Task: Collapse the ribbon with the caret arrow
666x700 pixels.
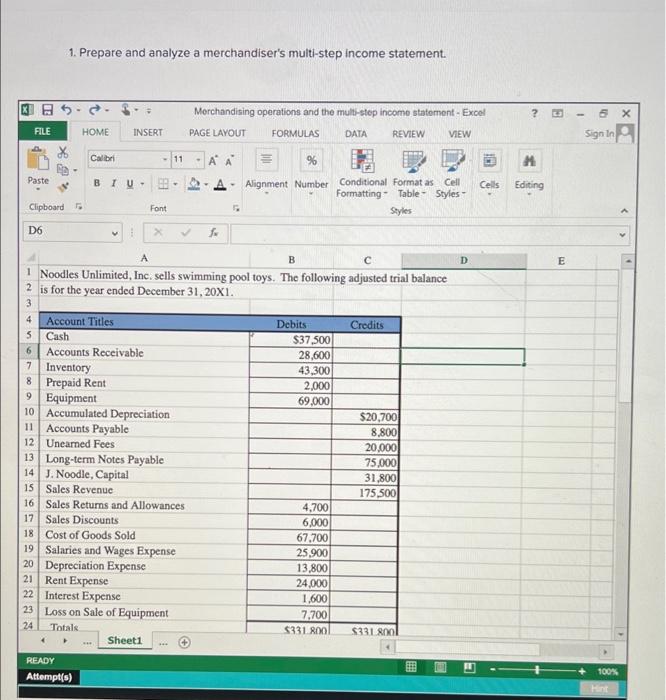Action: (x=624, y=210)
